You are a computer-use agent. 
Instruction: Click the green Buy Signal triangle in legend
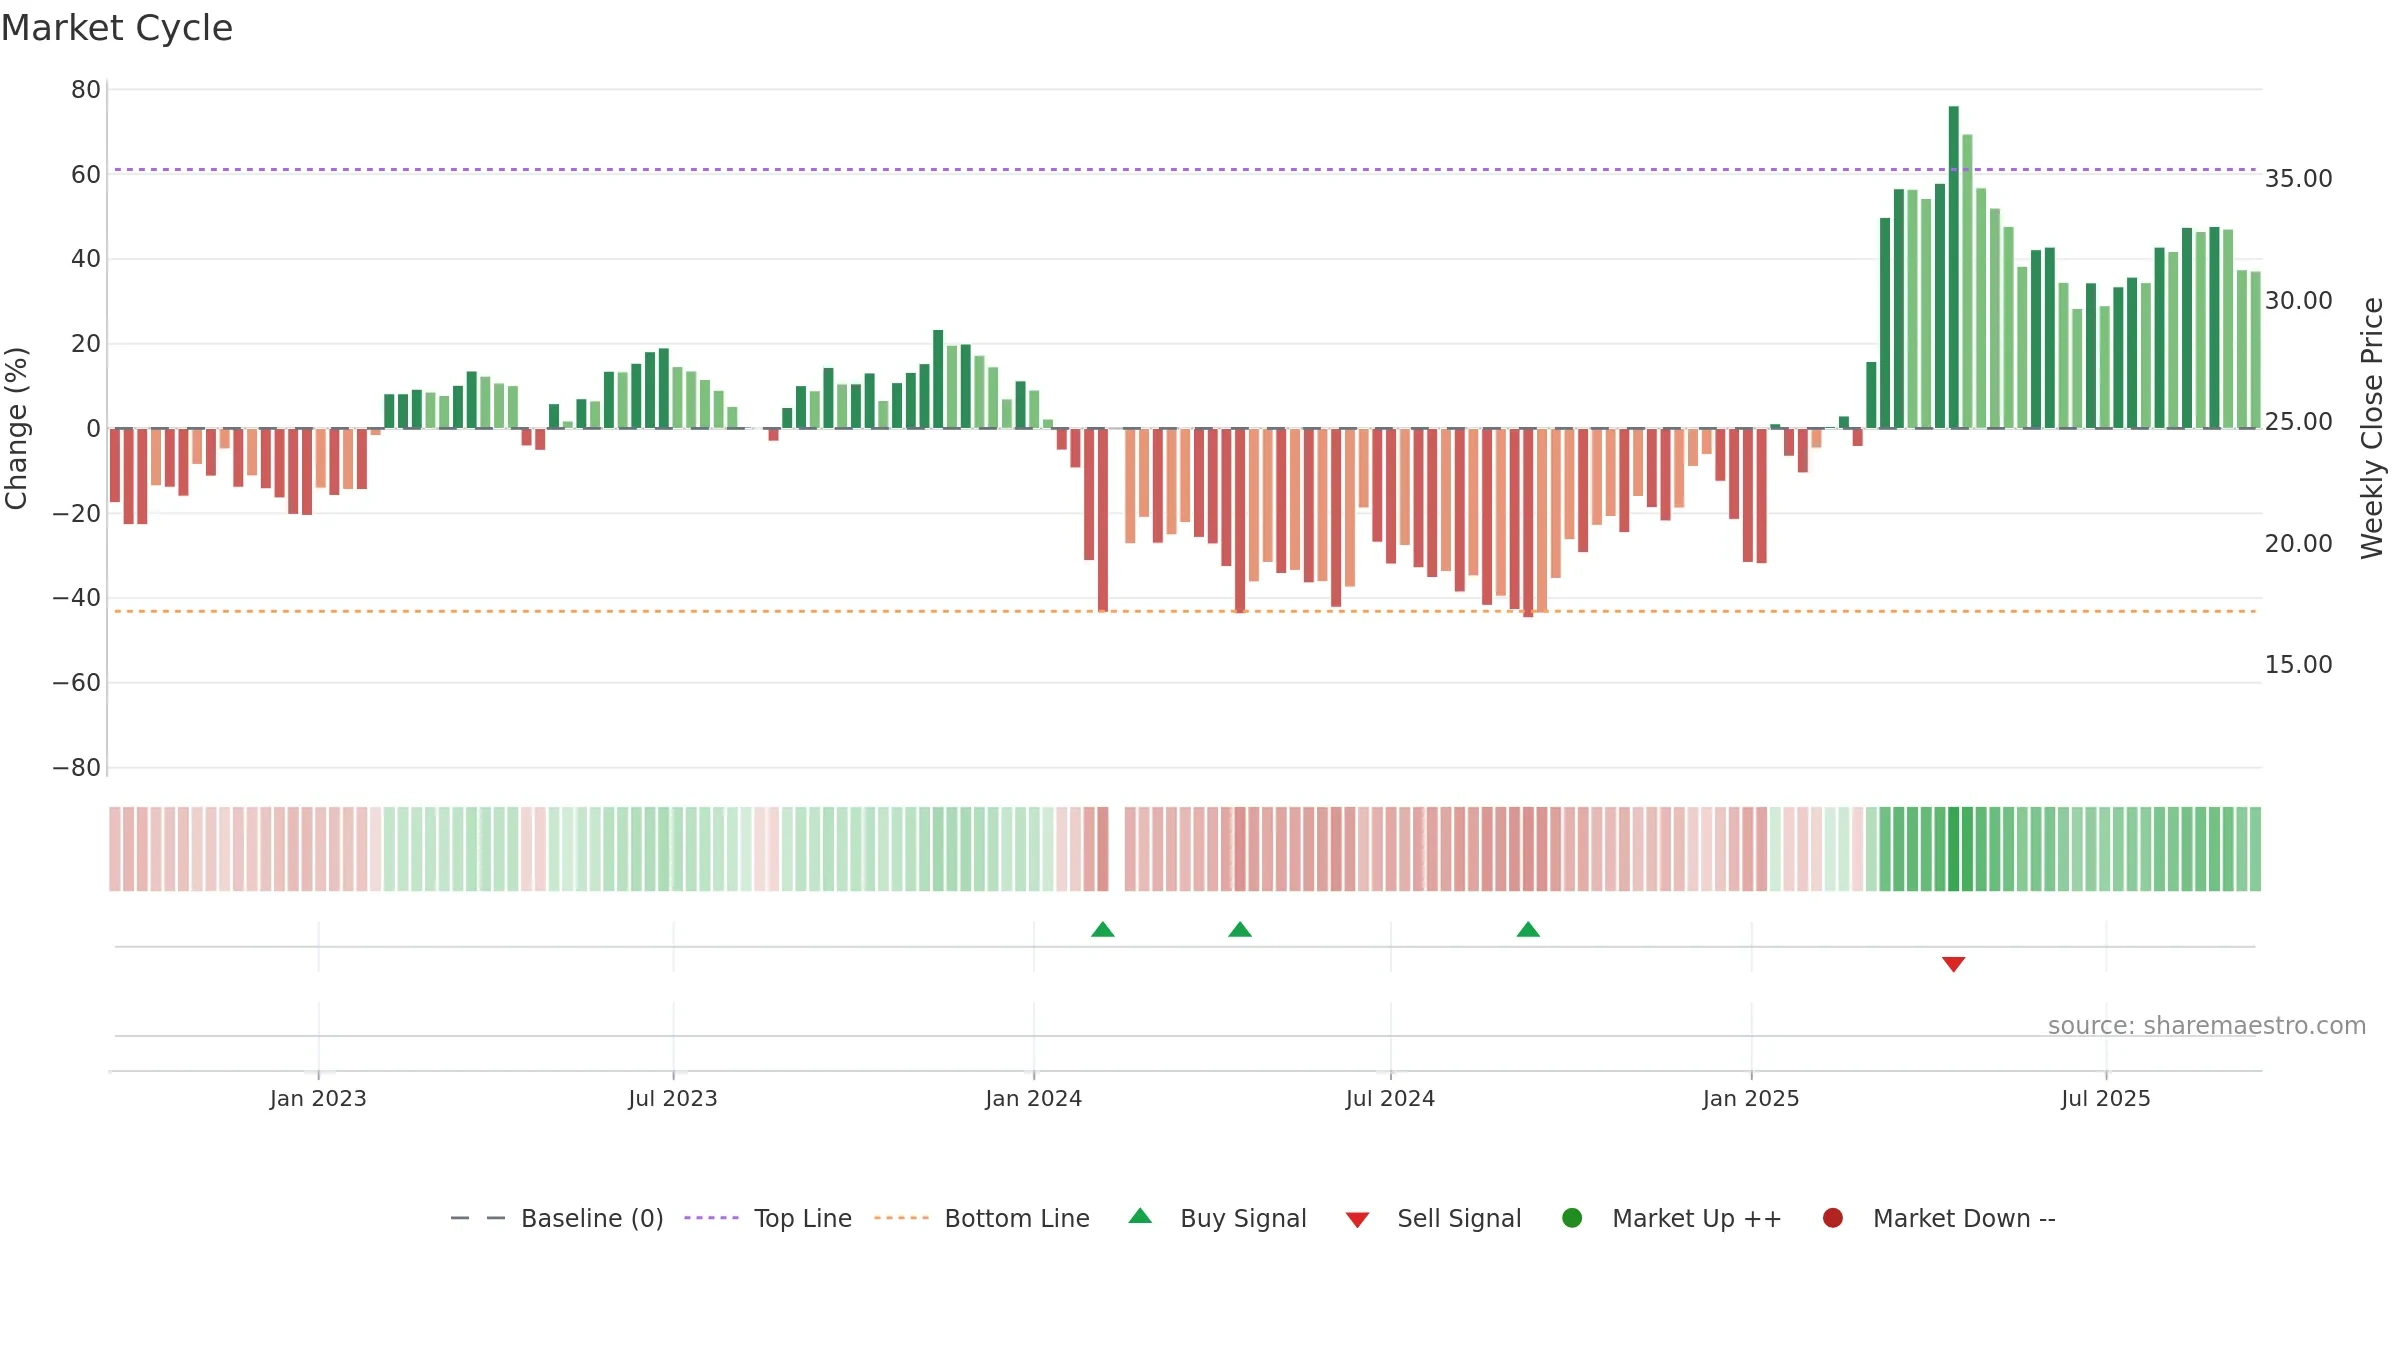tap(1140, 1216)
